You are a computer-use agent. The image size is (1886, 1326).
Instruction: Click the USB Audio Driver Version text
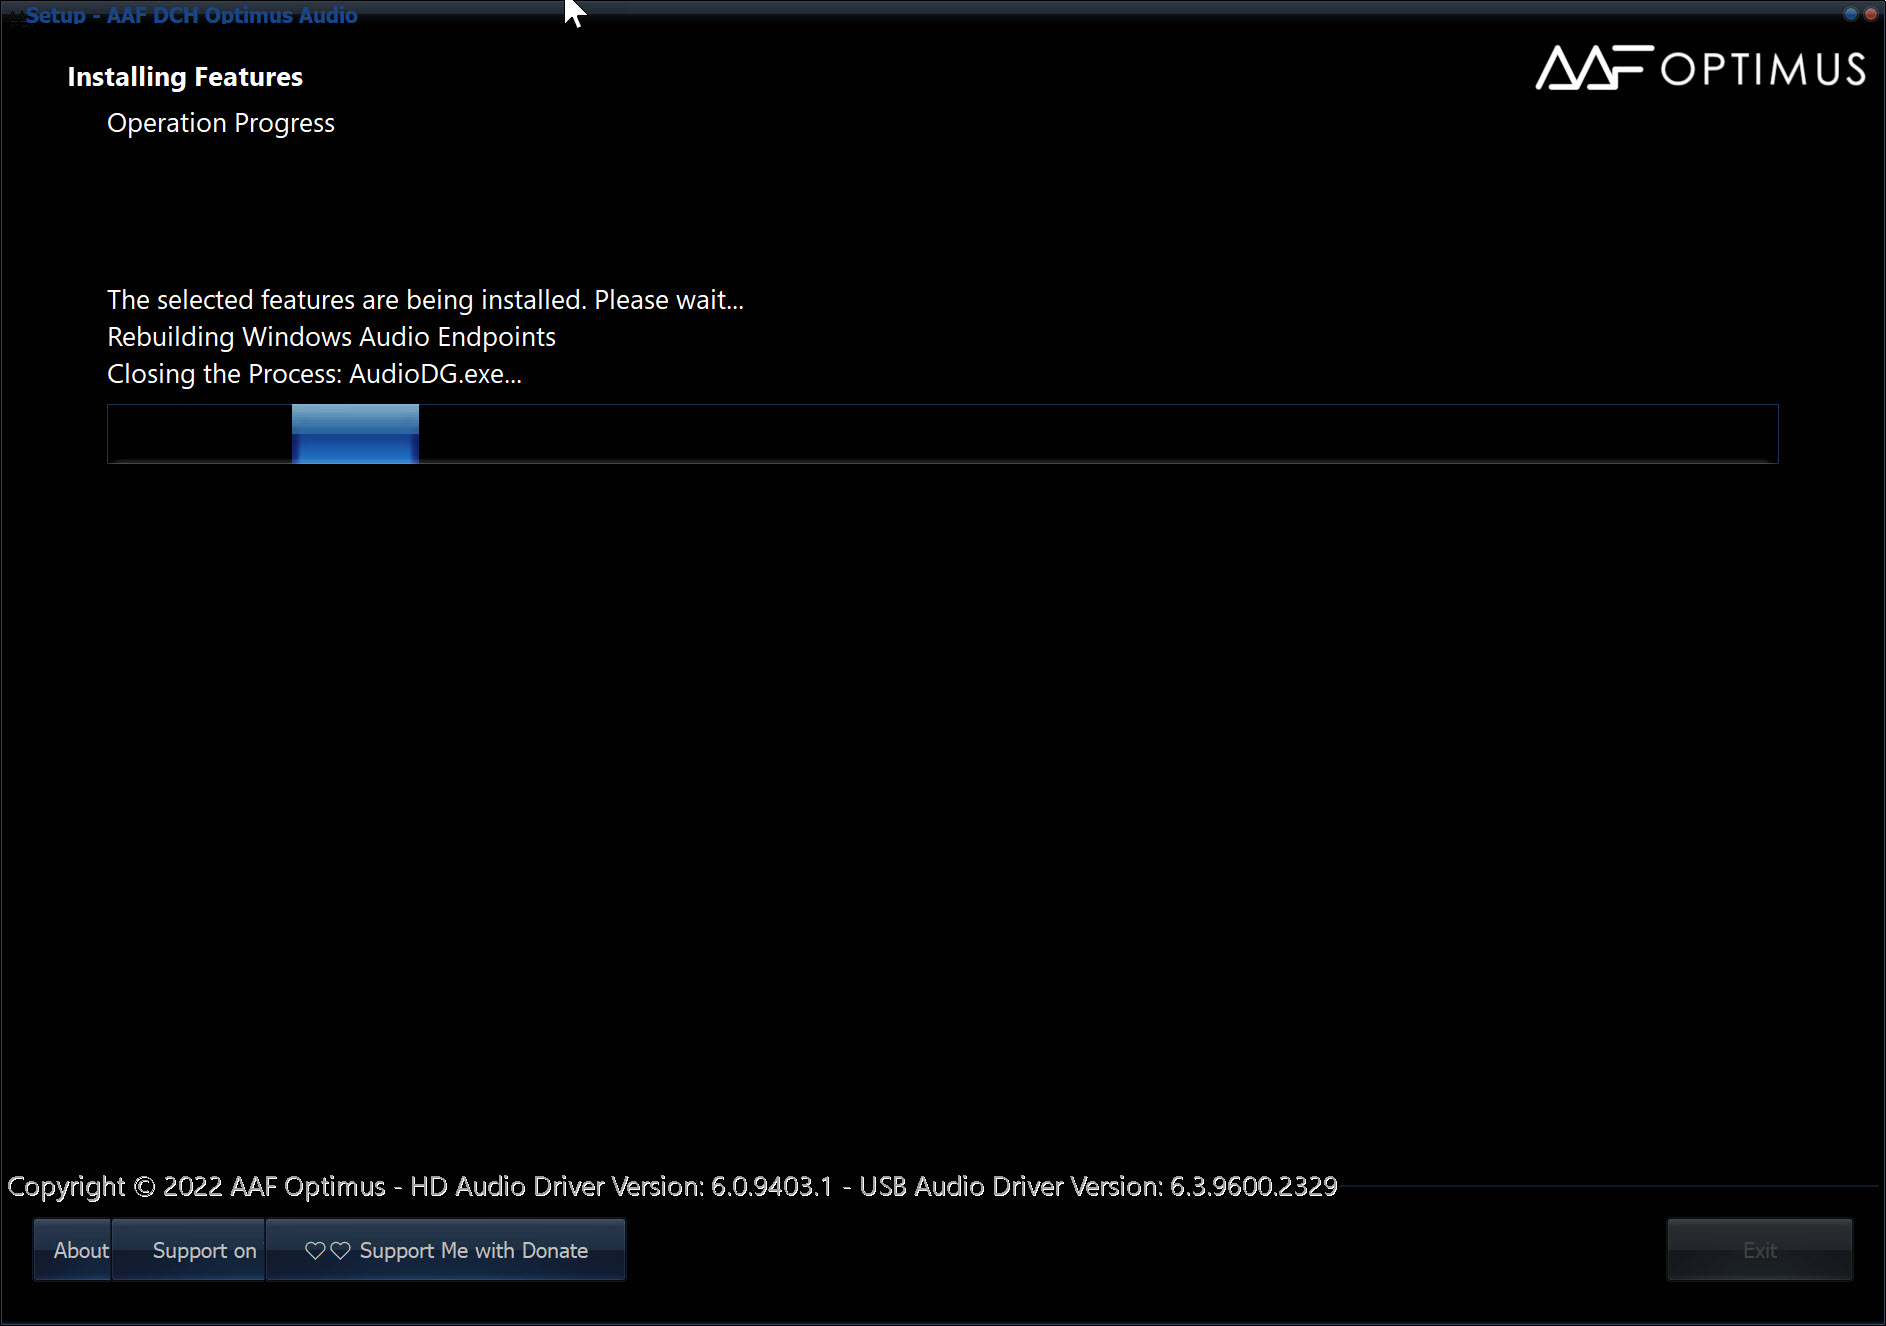point(1098,1187)
